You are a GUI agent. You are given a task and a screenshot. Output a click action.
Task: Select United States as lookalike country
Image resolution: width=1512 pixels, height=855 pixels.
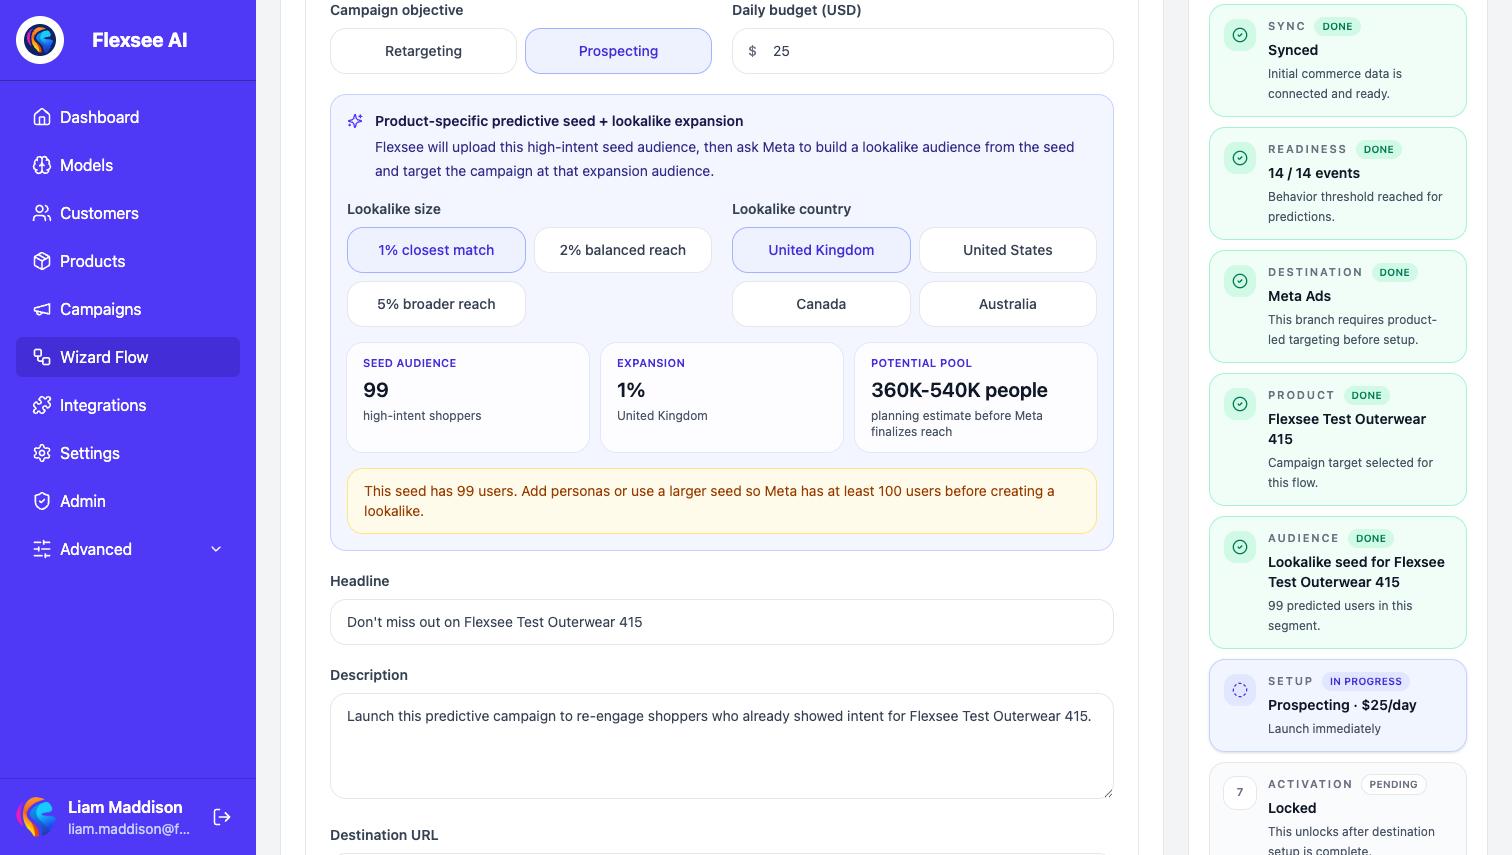click(1008, 250)
